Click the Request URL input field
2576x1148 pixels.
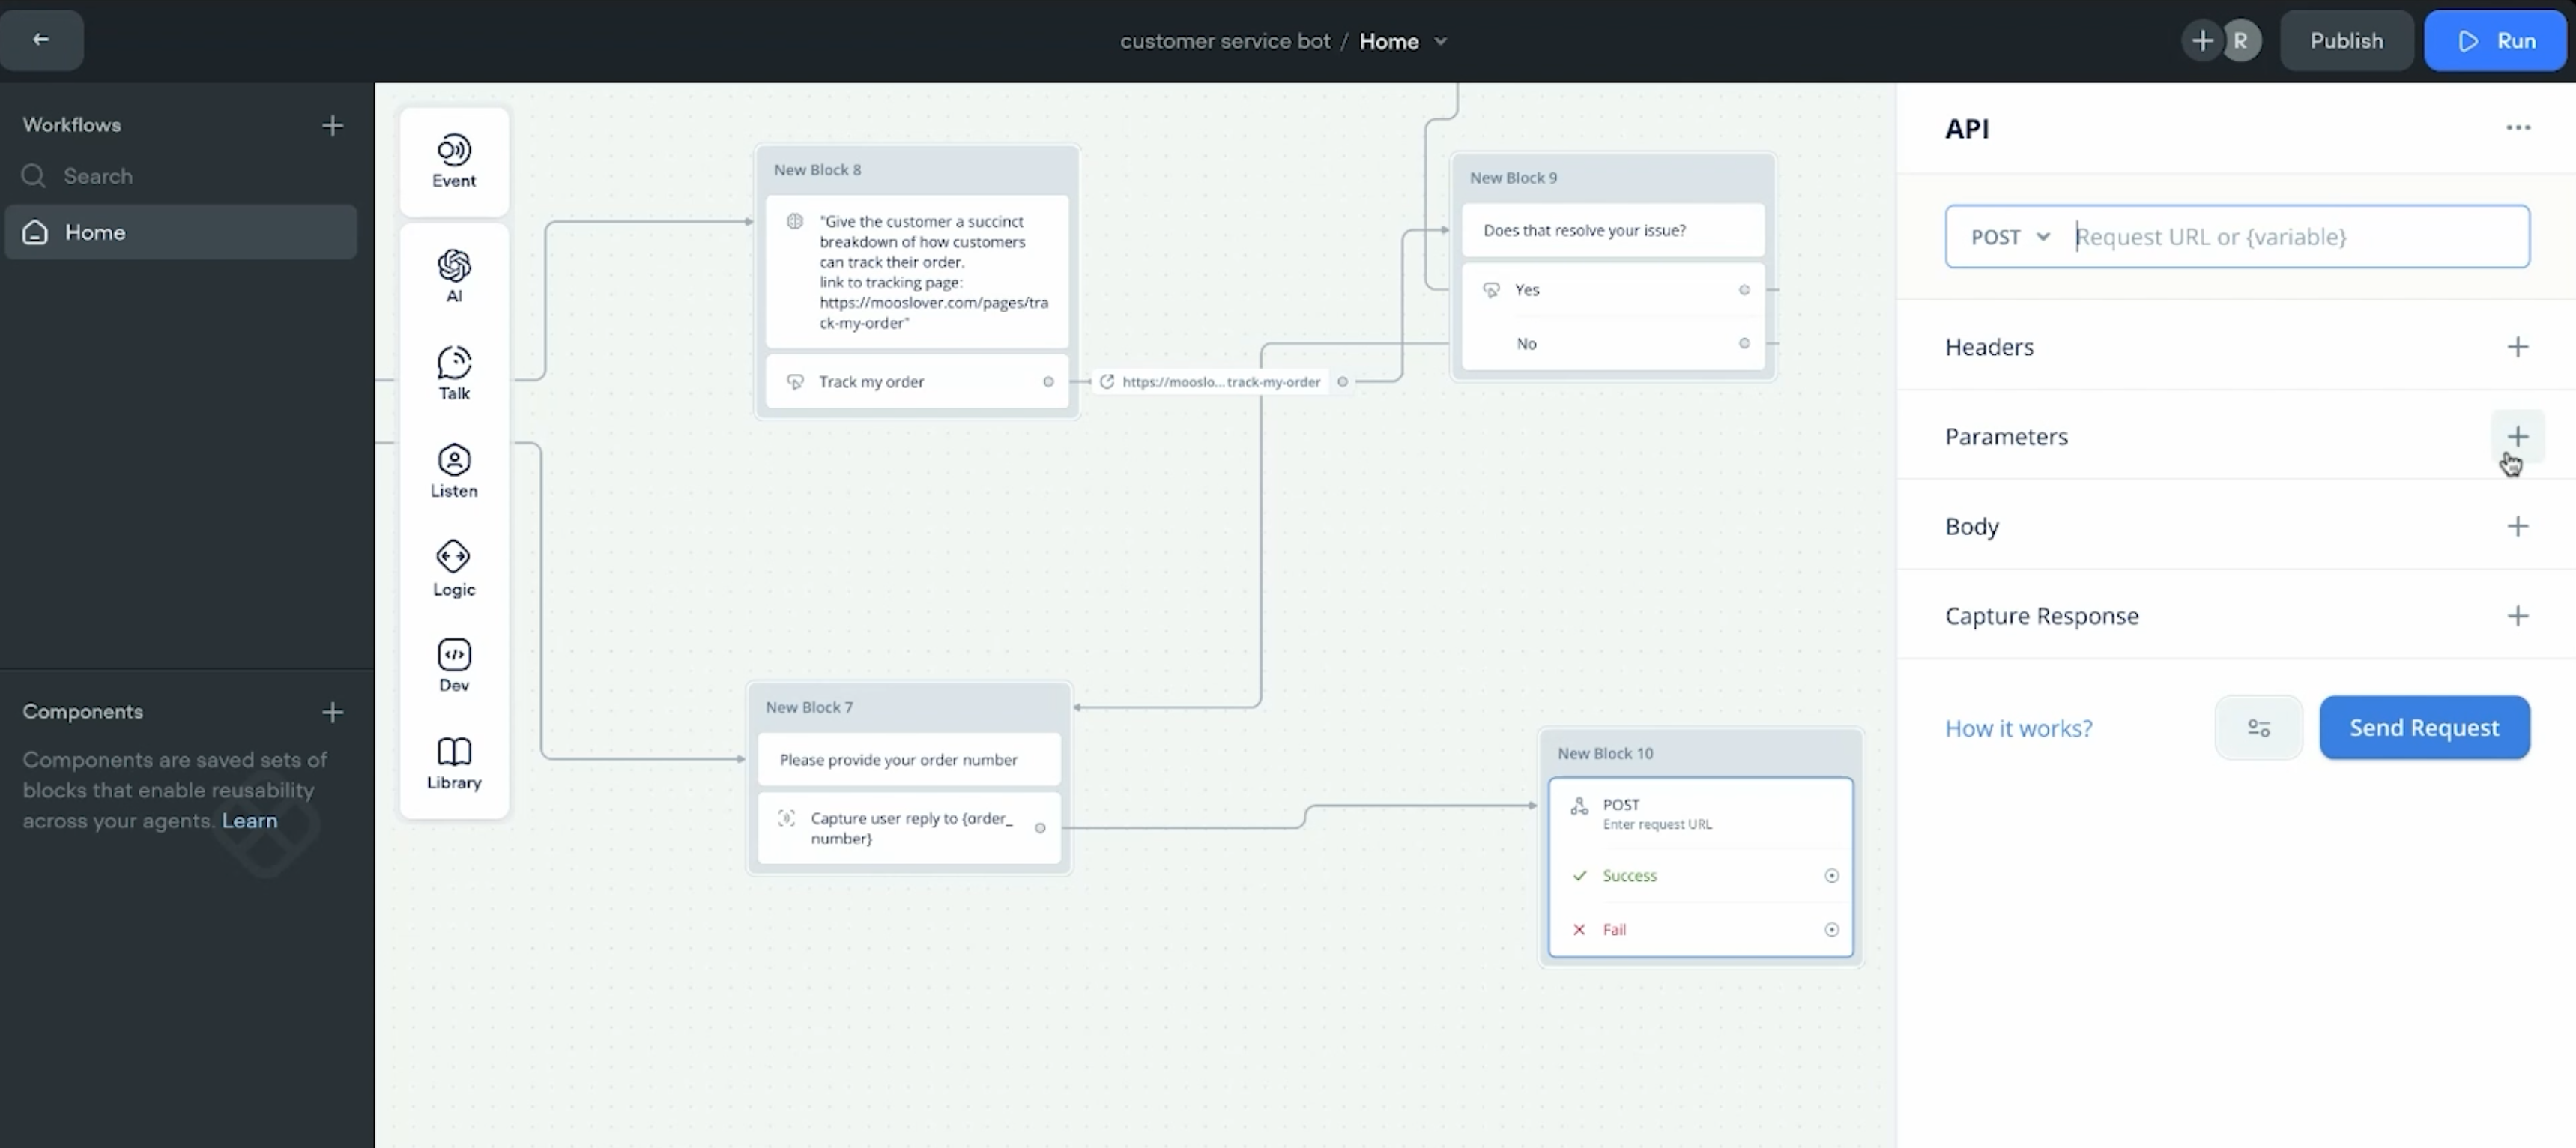pyautogui.click(x=2290, y=237)
